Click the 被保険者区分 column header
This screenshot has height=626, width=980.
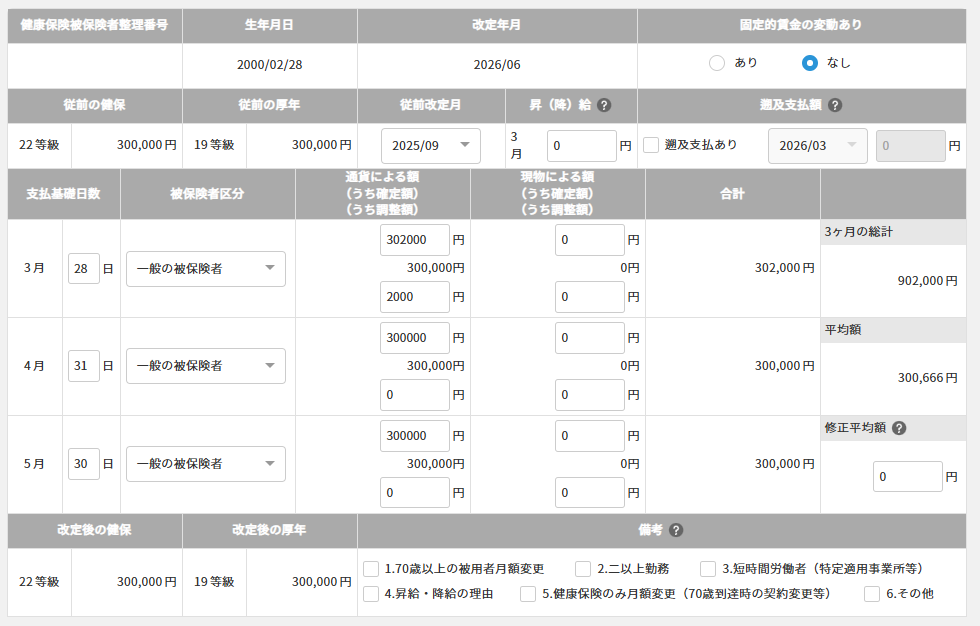click(x=208, y=194)
